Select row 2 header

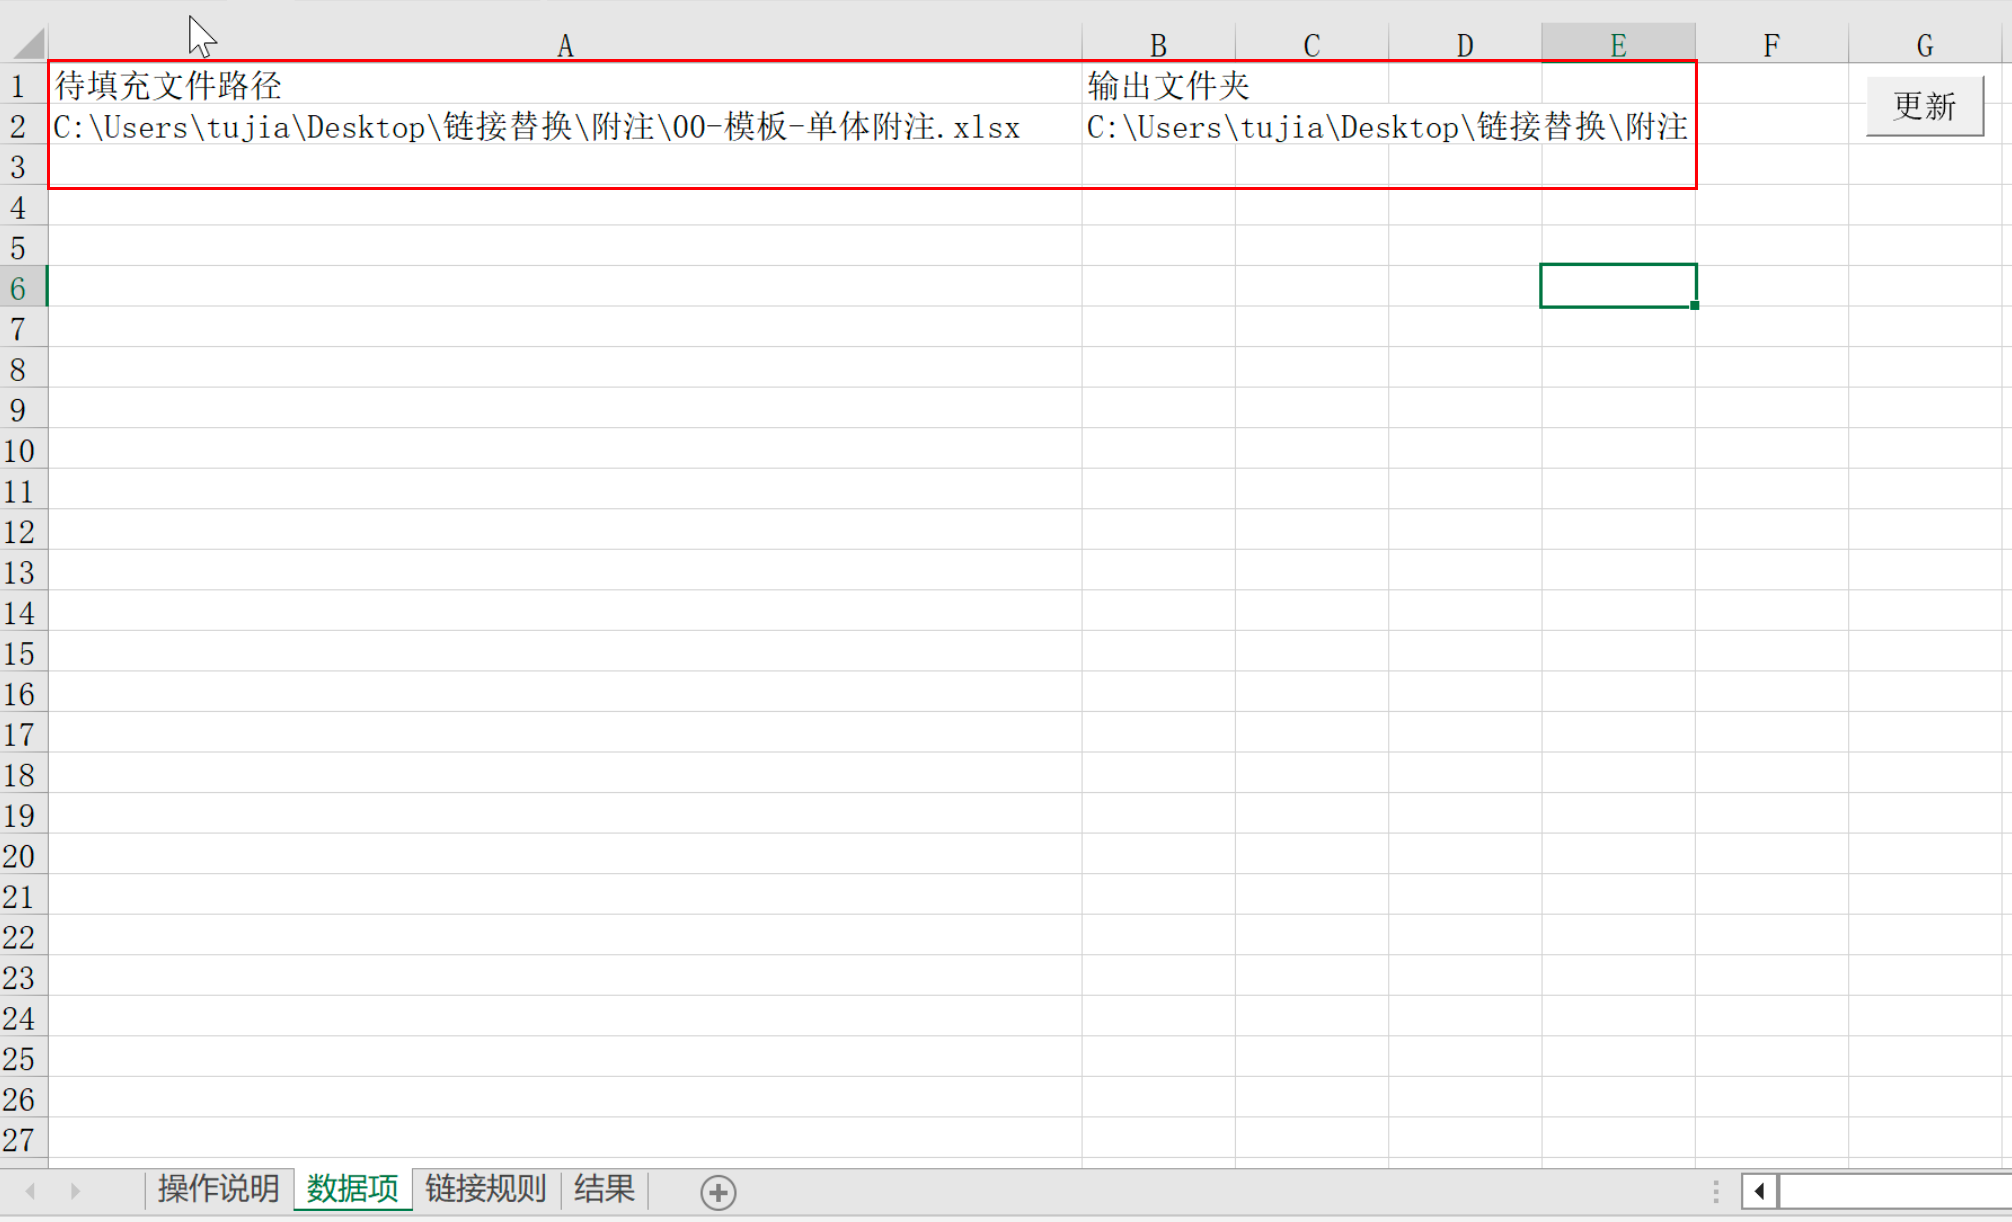coord(23,126)
